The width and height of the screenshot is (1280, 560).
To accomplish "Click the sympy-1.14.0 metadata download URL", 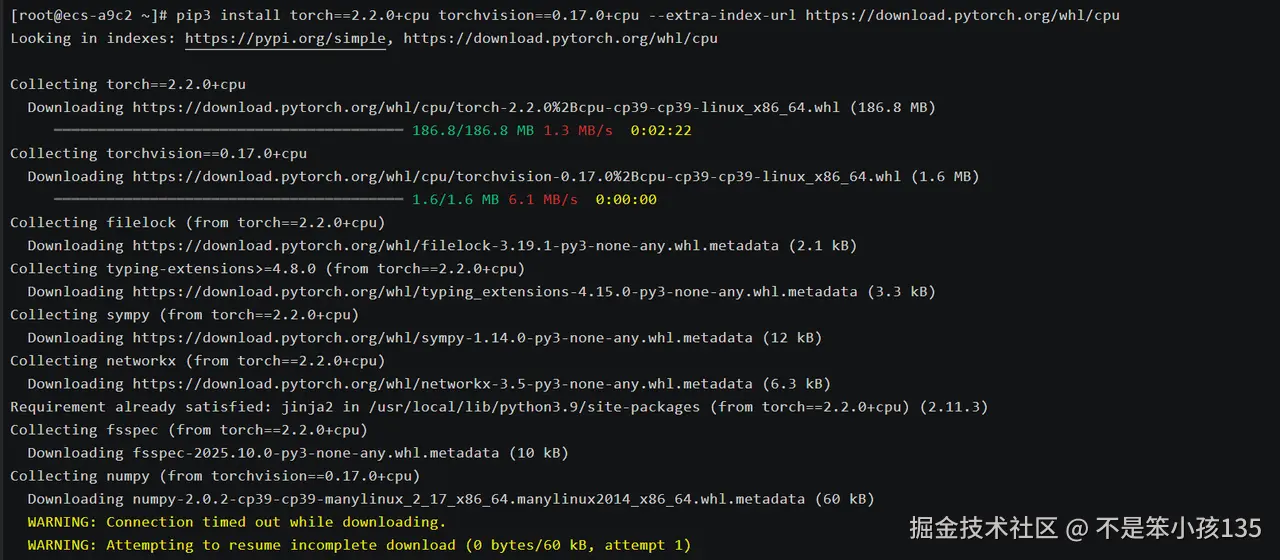I will click(443, 337).
